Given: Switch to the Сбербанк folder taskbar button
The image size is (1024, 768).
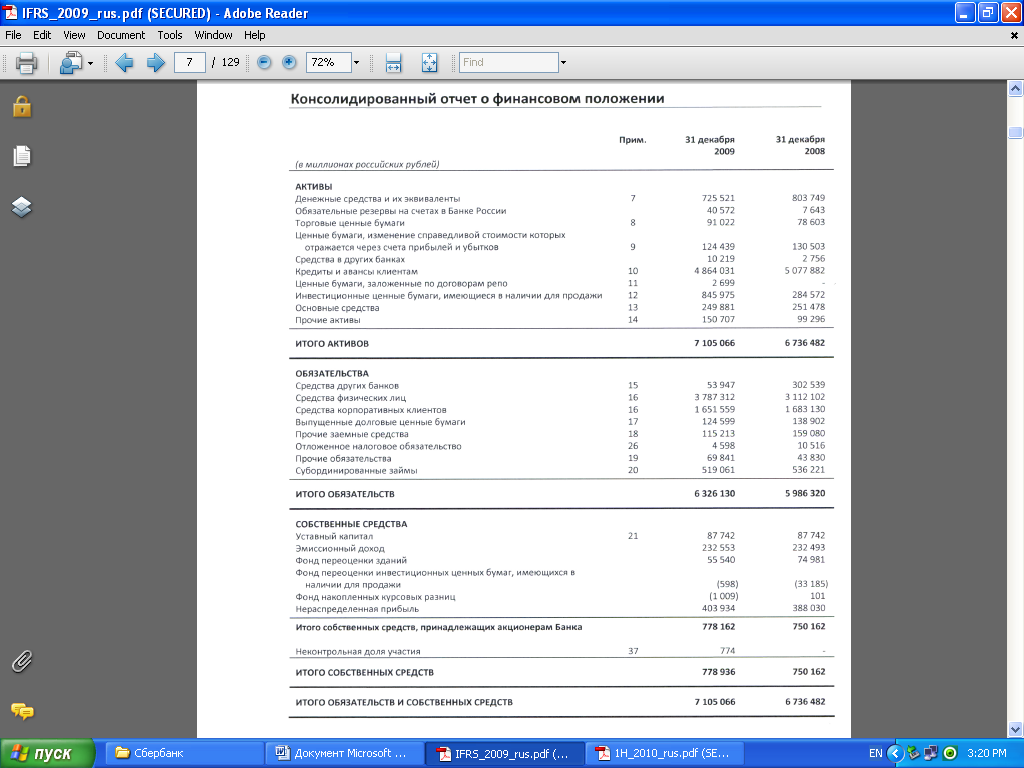Looking at the screenshot, I should pos(185,754).
